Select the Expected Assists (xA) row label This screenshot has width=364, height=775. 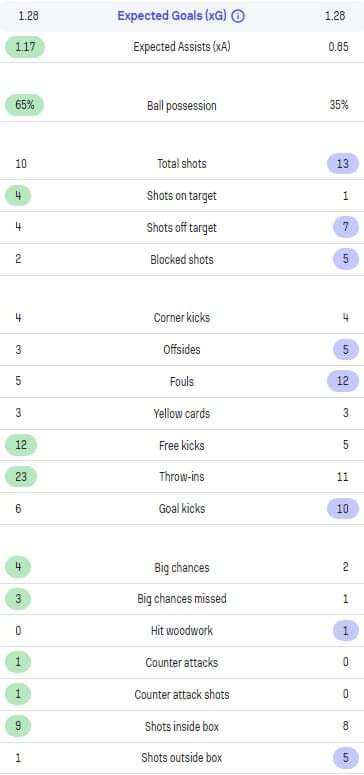point(182,47)
